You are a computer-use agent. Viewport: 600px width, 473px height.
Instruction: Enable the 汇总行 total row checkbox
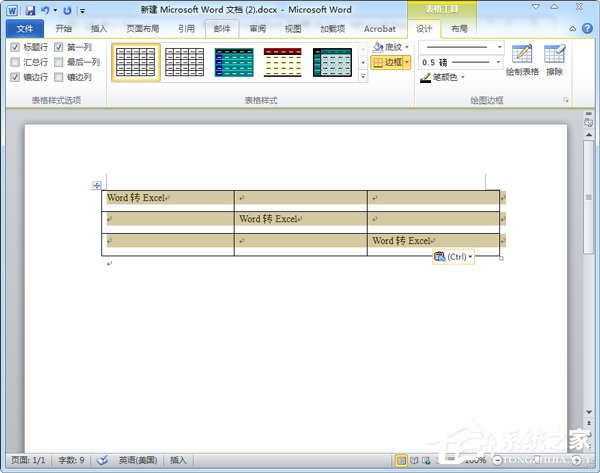14,62
